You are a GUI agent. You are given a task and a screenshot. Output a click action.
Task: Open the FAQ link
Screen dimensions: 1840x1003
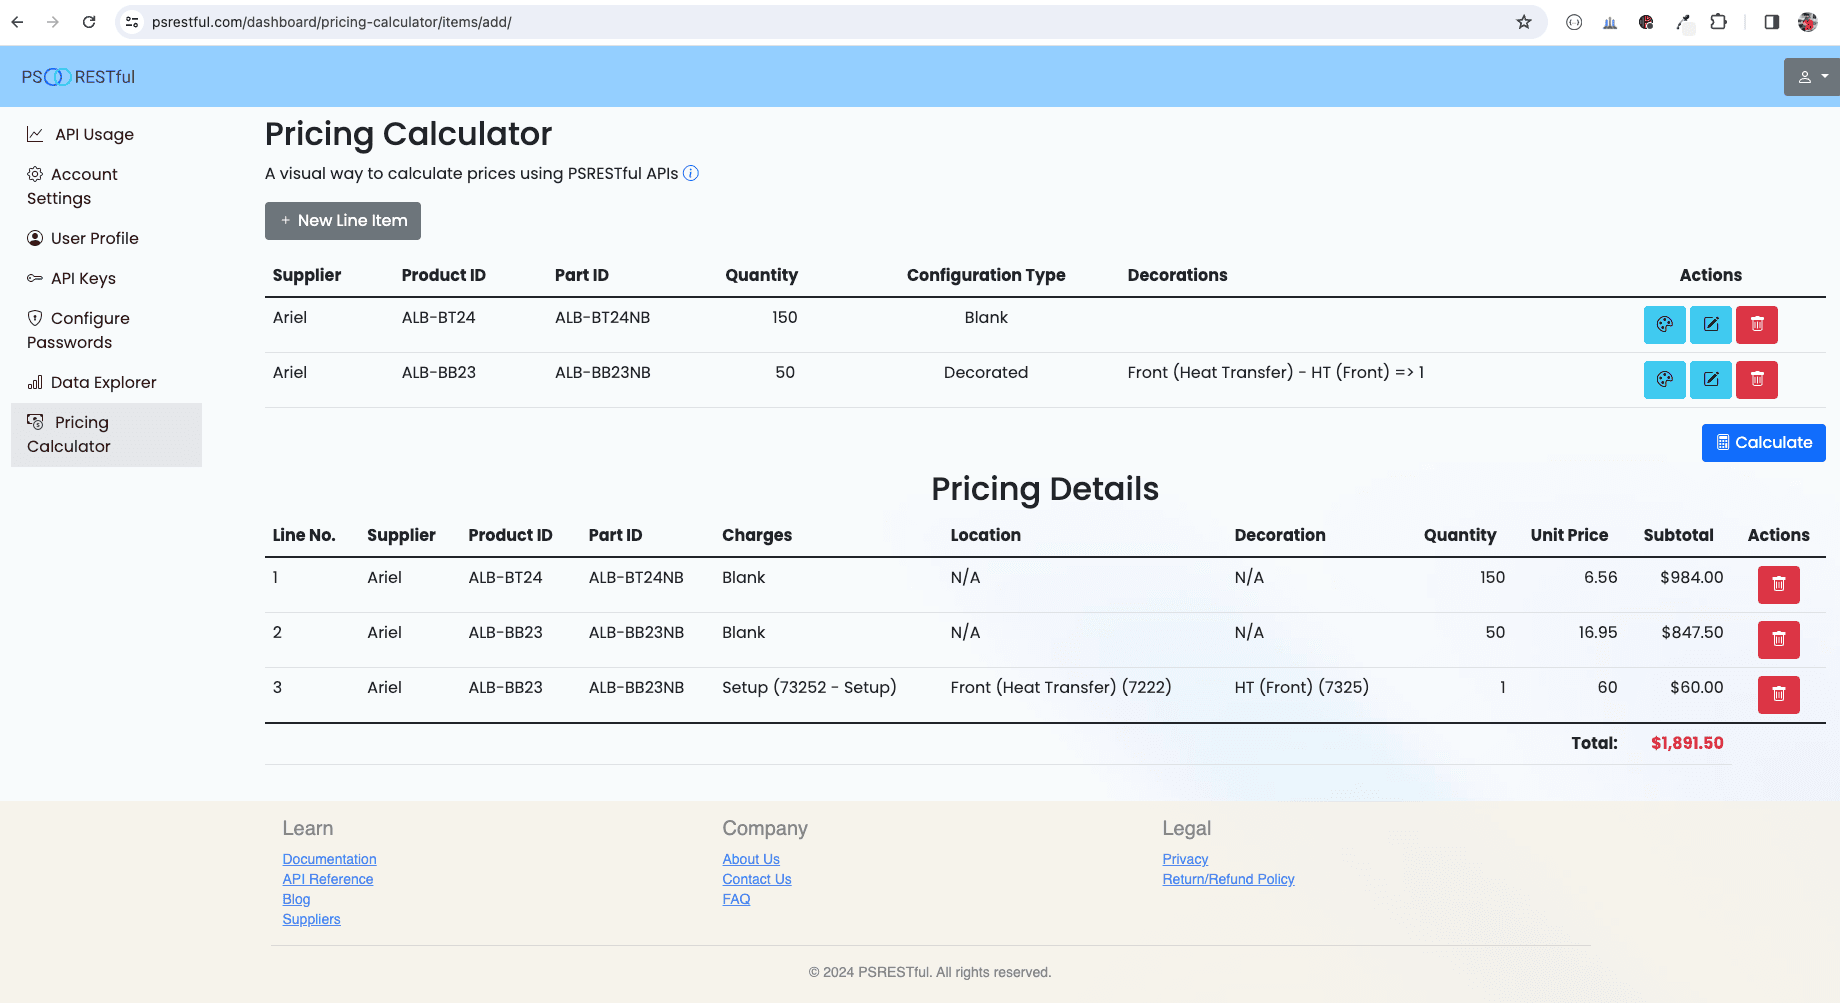(x=736, y=899)
